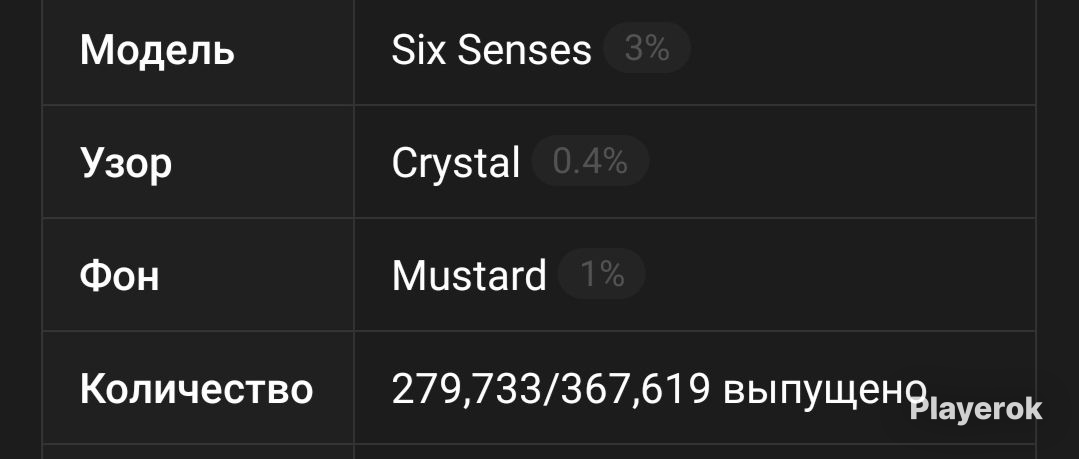Click the empty space in Узор row
This screenshot has height=459, width=1079.
pyautogui.click(x=840, y=162)
